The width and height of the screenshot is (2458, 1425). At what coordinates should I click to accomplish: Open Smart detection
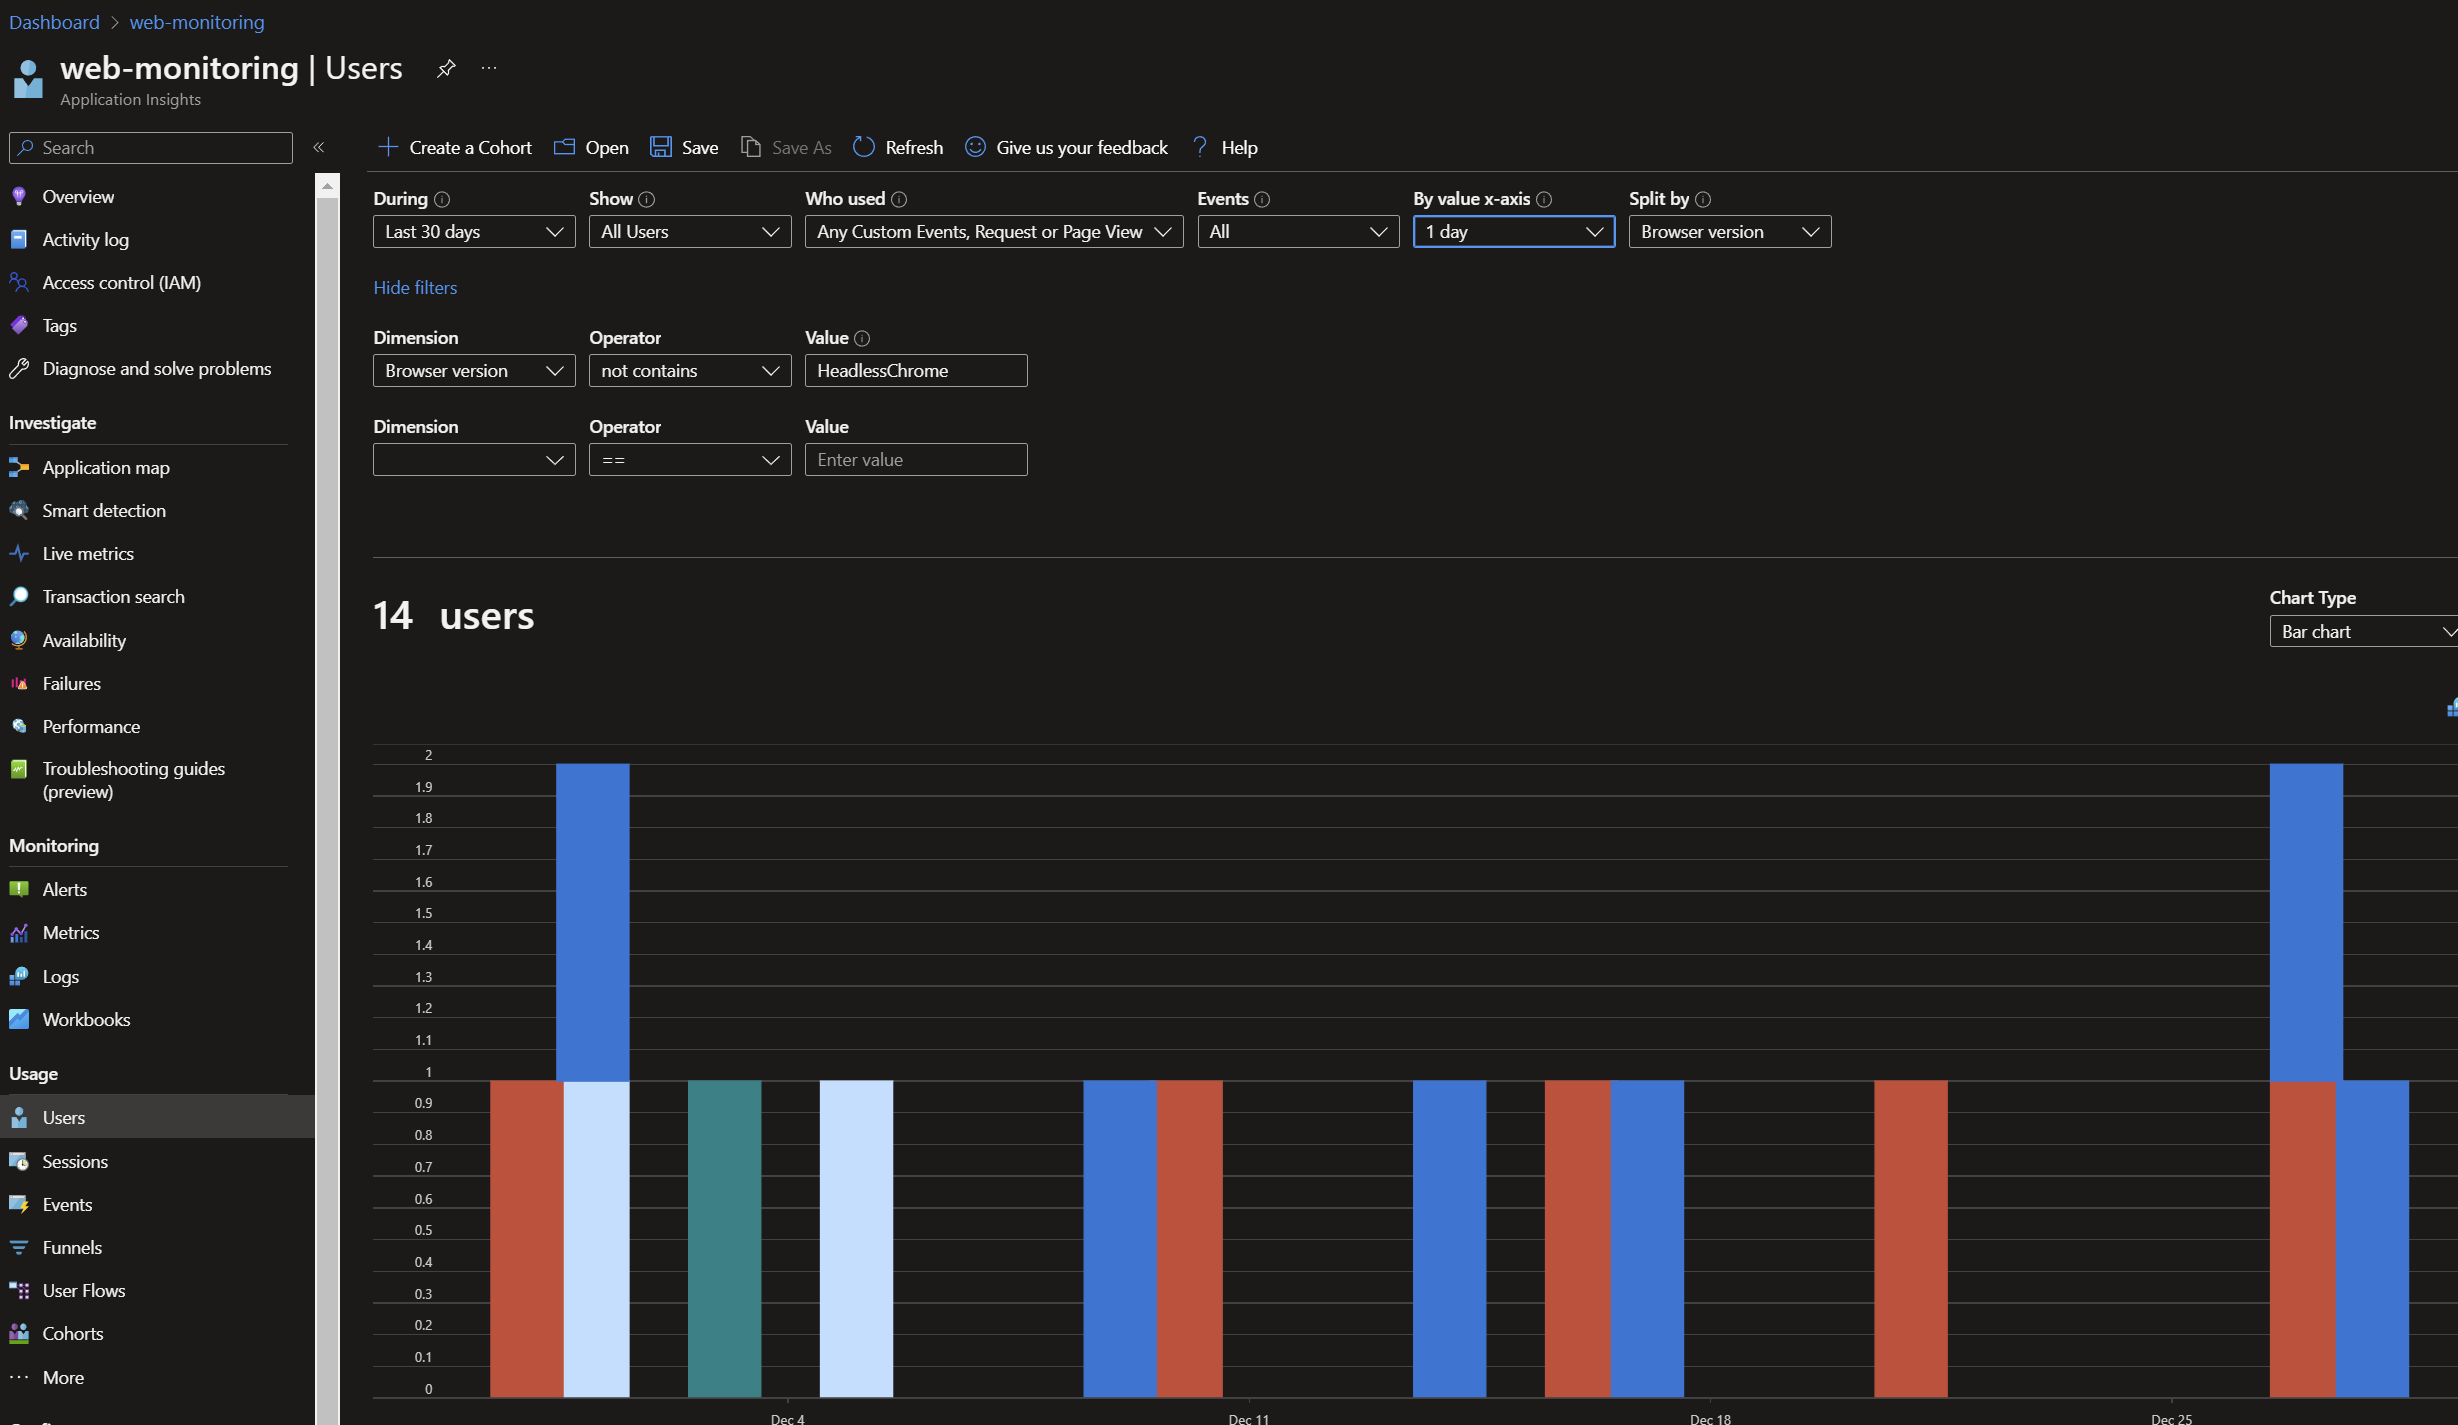(x=104, y=510)
